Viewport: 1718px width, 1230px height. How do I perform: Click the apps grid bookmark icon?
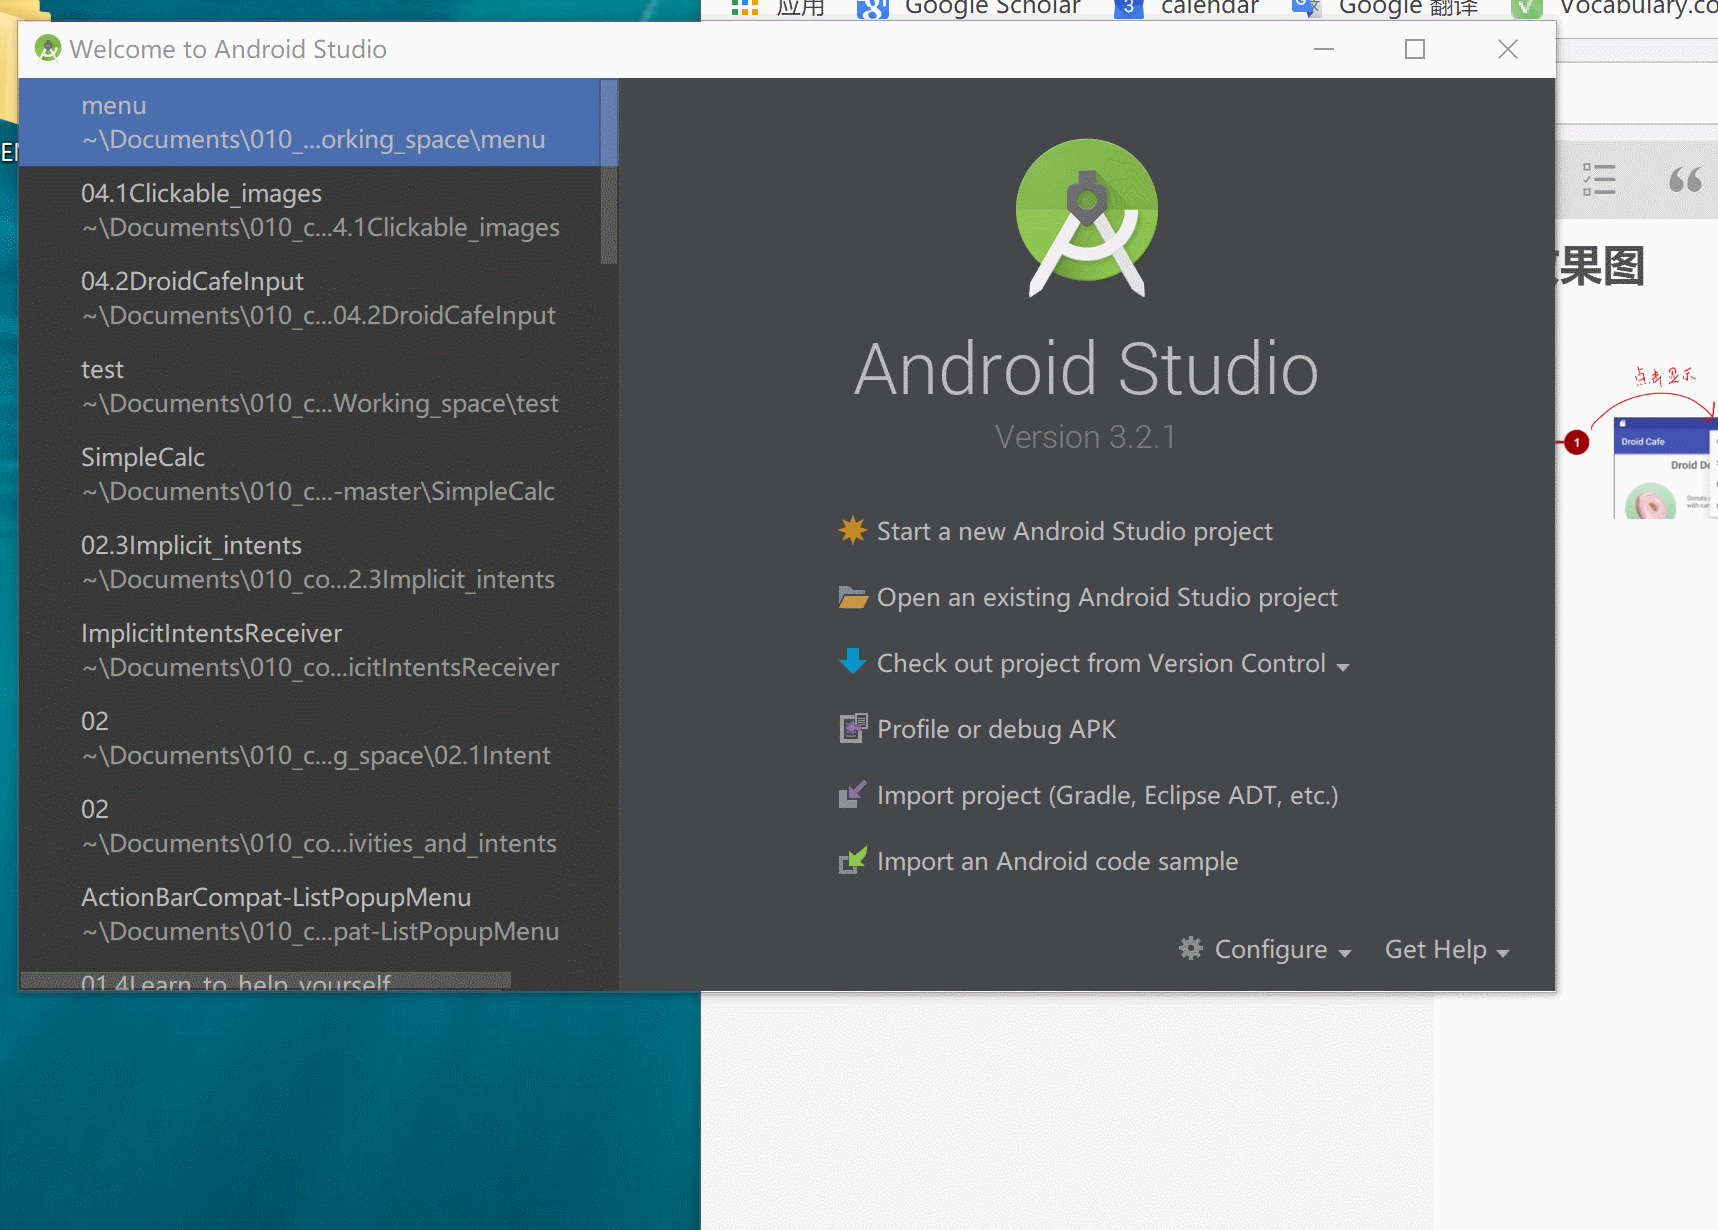pyautogui.click(x=744, y=8)
